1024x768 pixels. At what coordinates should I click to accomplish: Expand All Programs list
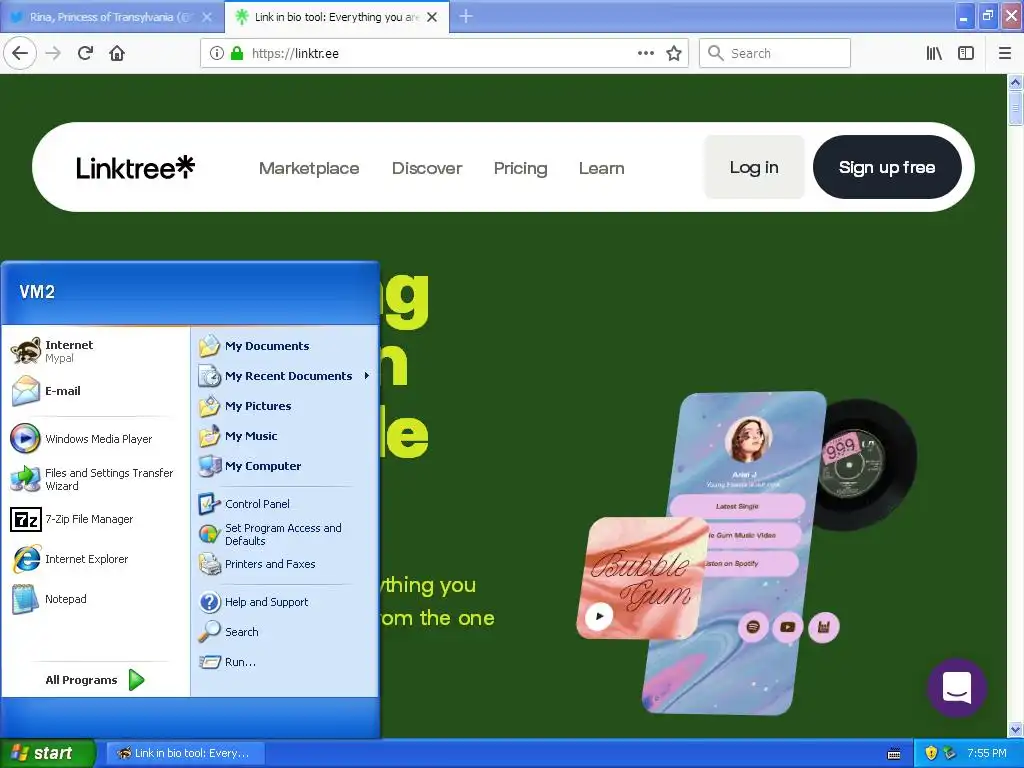tap(95, 680)
